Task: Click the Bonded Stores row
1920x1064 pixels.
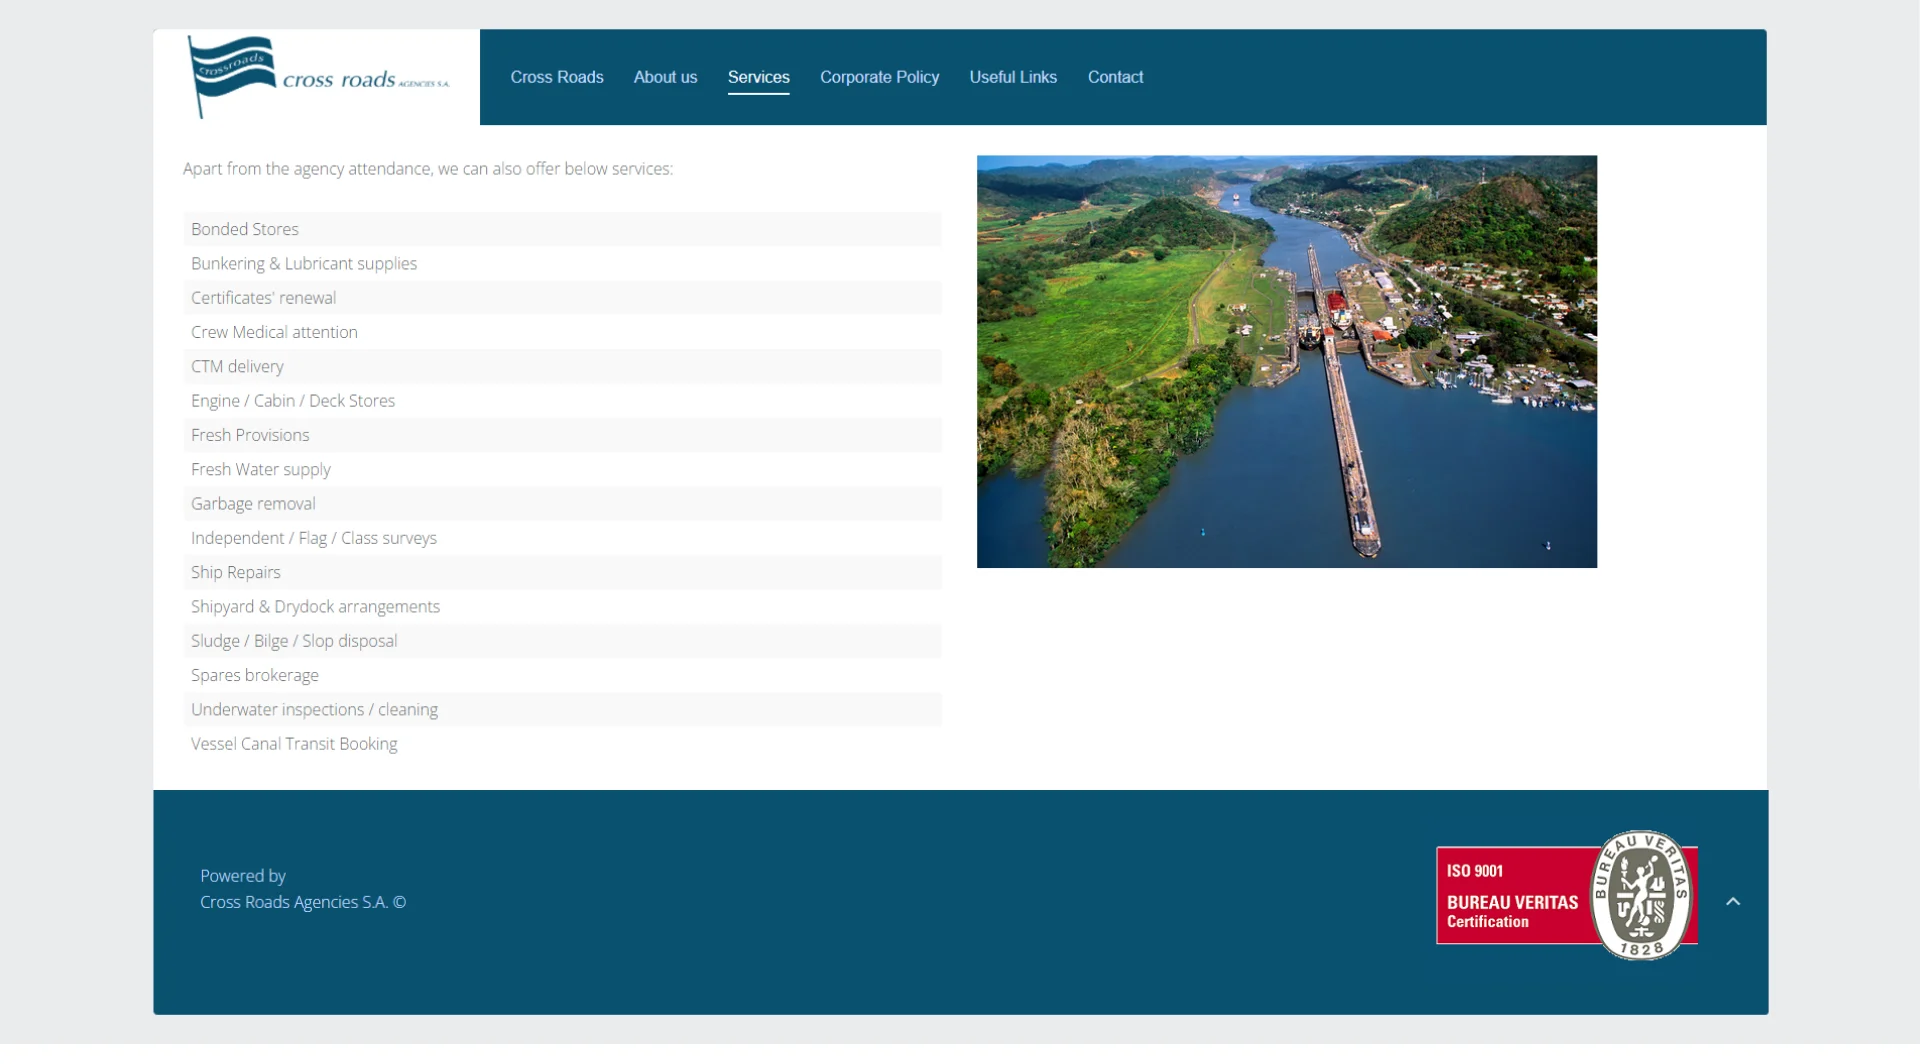Action: coord(563,229)
